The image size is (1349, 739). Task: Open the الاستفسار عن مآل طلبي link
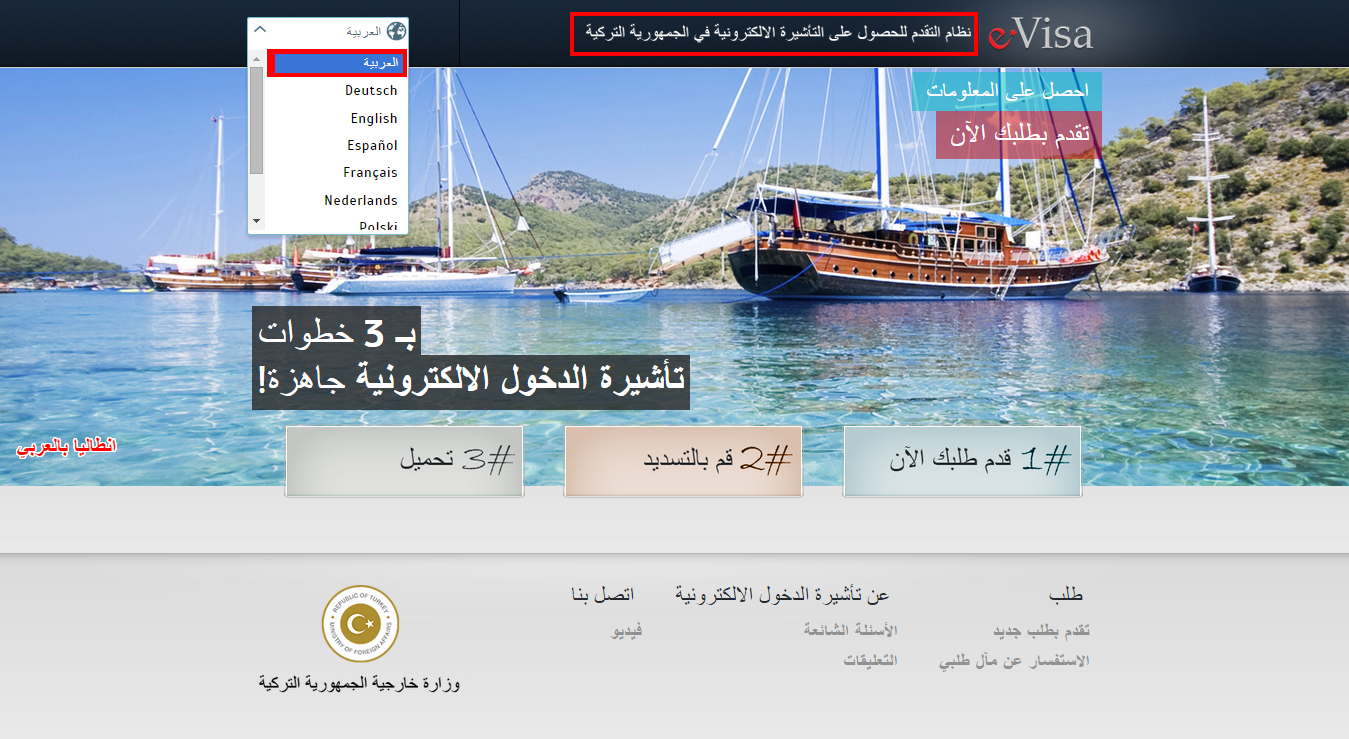tap(1014, 661)
